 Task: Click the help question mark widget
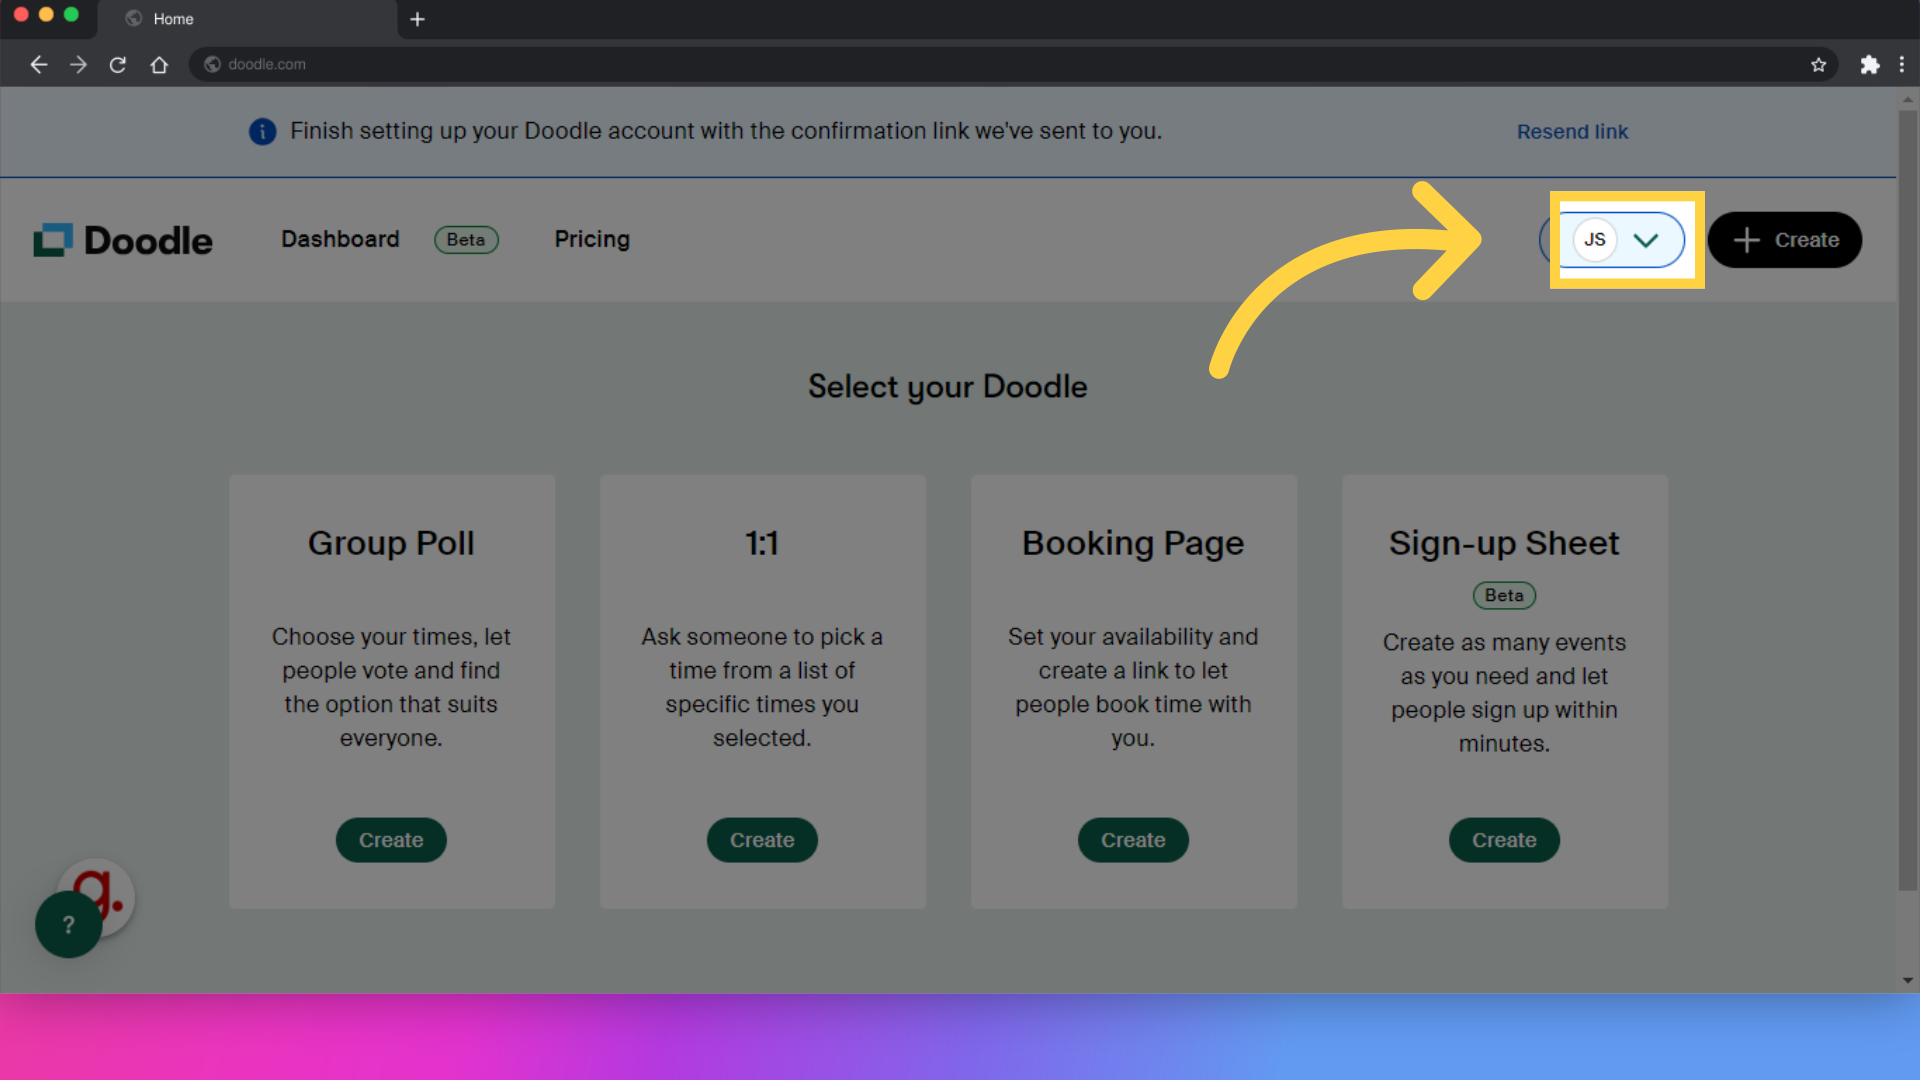69,923
